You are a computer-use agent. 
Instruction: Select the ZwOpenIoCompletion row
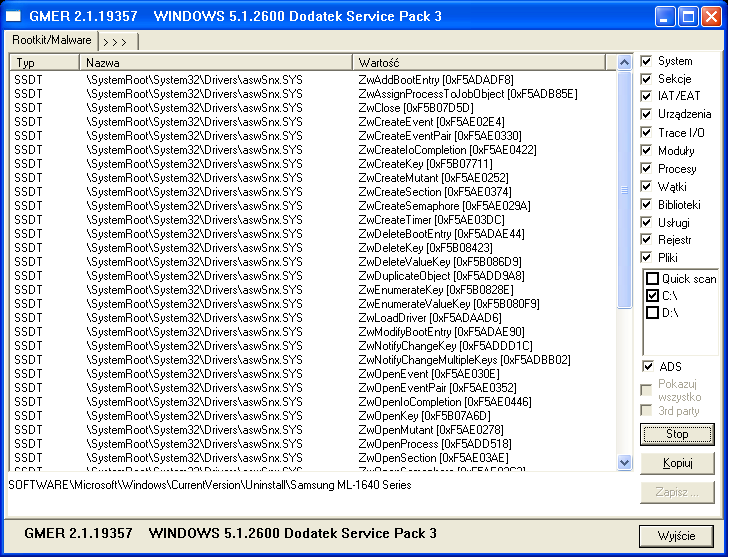tap(313, 402)
